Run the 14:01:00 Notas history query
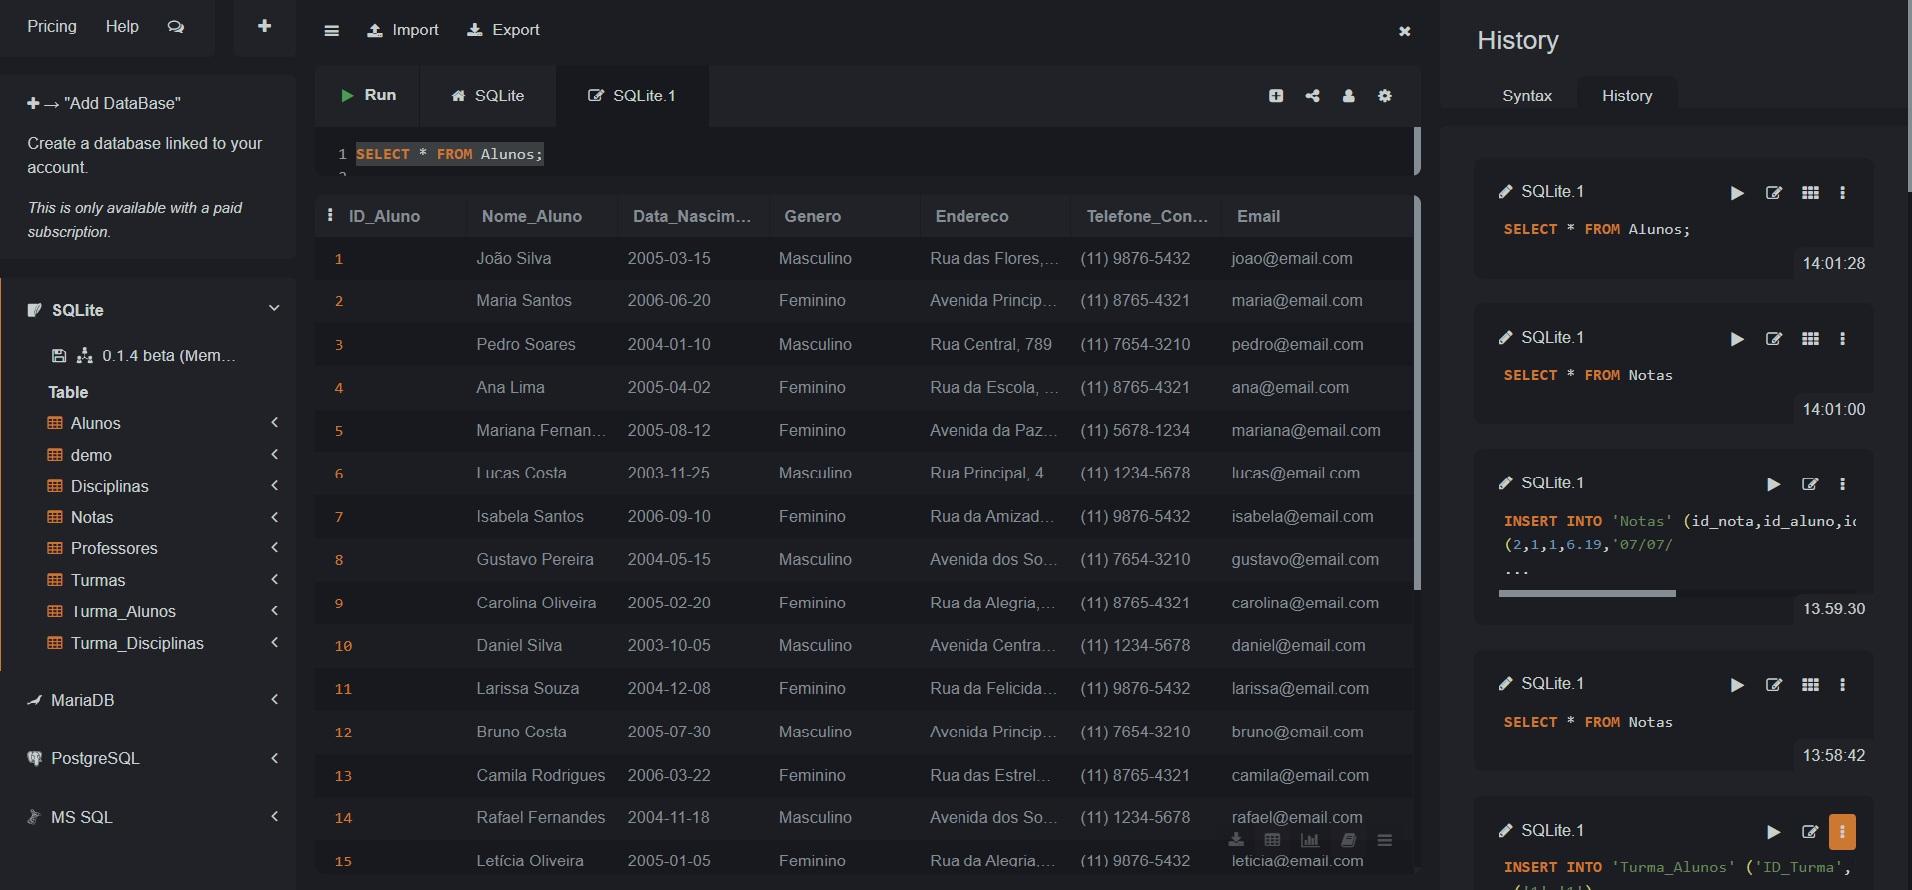The height and width of the screenshot is (890, 1912). point(1737,339)
